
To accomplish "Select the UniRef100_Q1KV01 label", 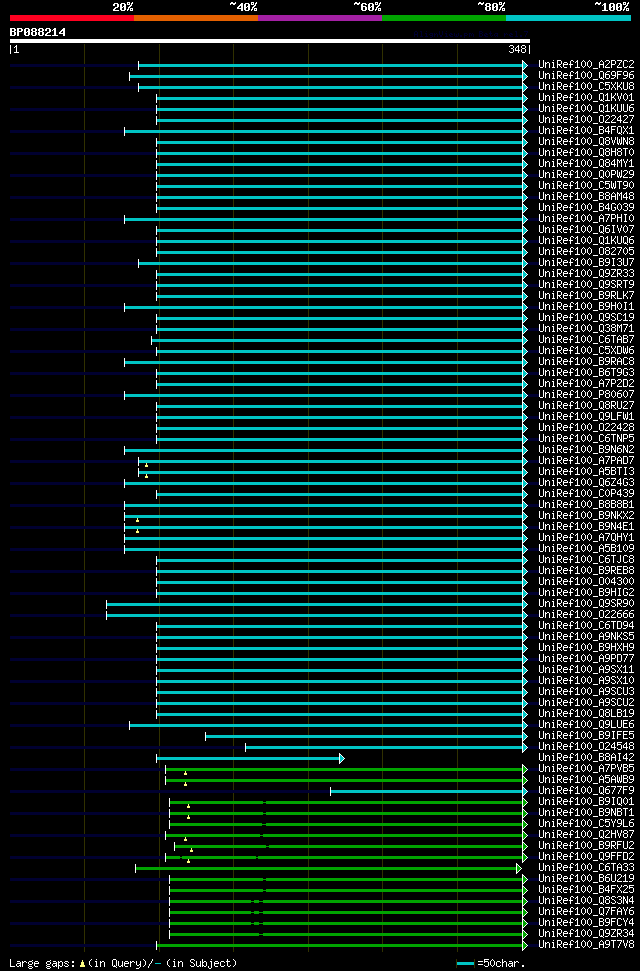I will (586, 98).
